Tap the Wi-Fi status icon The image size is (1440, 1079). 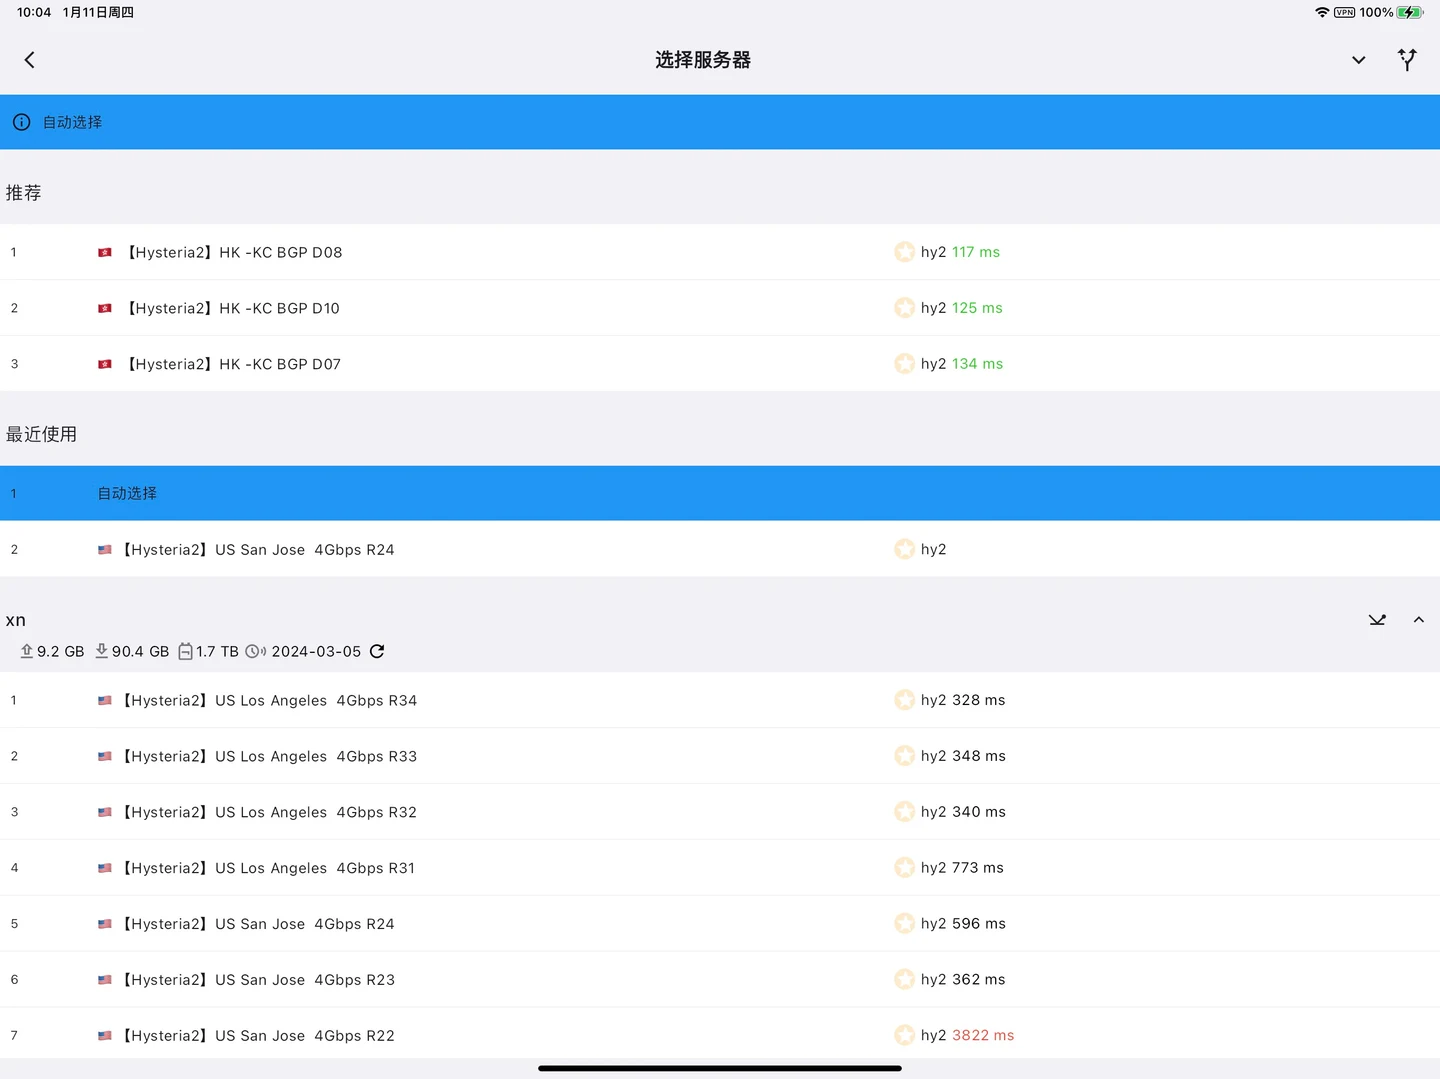coord(1322,12)
